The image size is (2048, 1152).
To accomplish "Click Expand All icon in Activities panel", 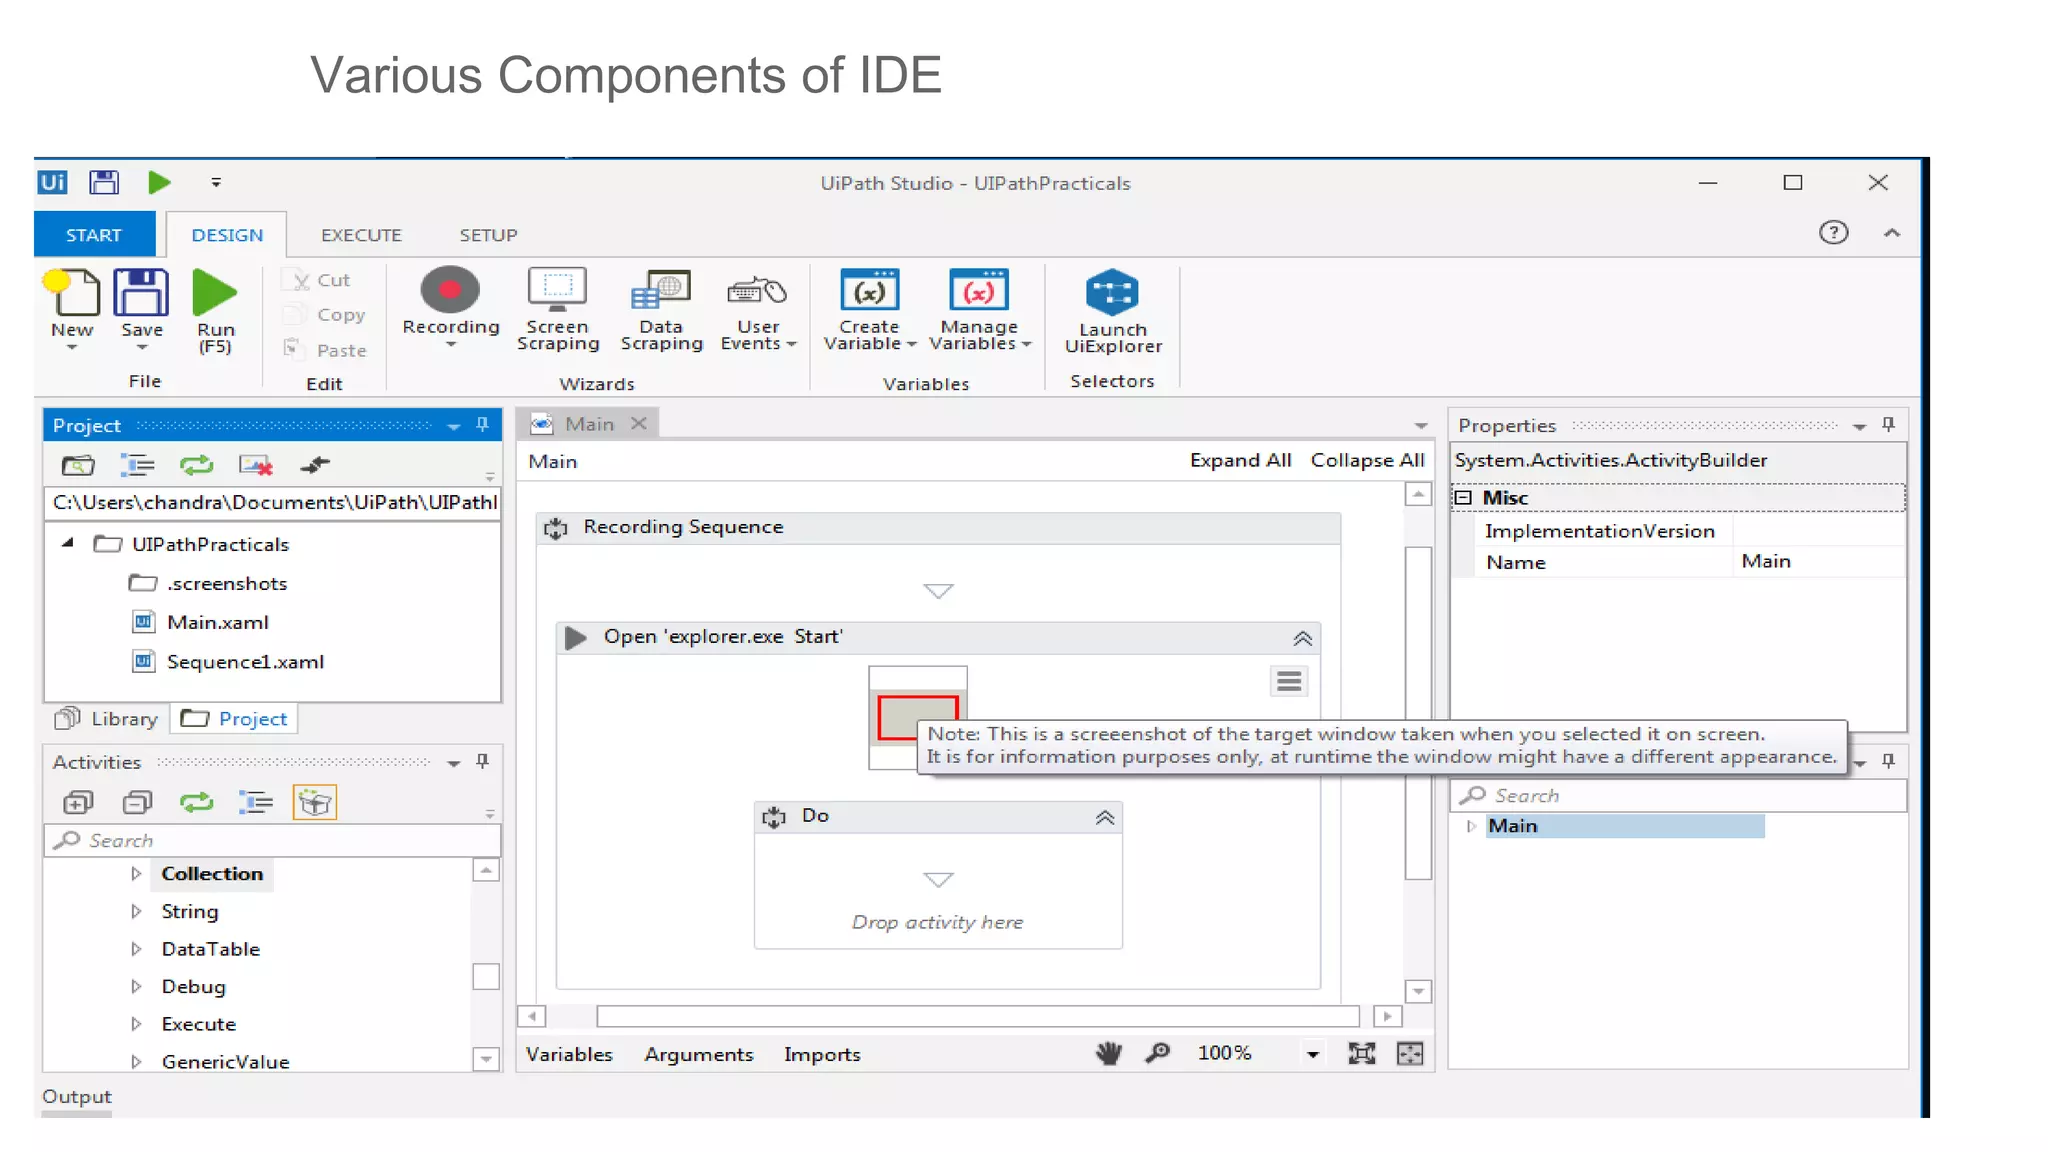I will click(78, 802).
